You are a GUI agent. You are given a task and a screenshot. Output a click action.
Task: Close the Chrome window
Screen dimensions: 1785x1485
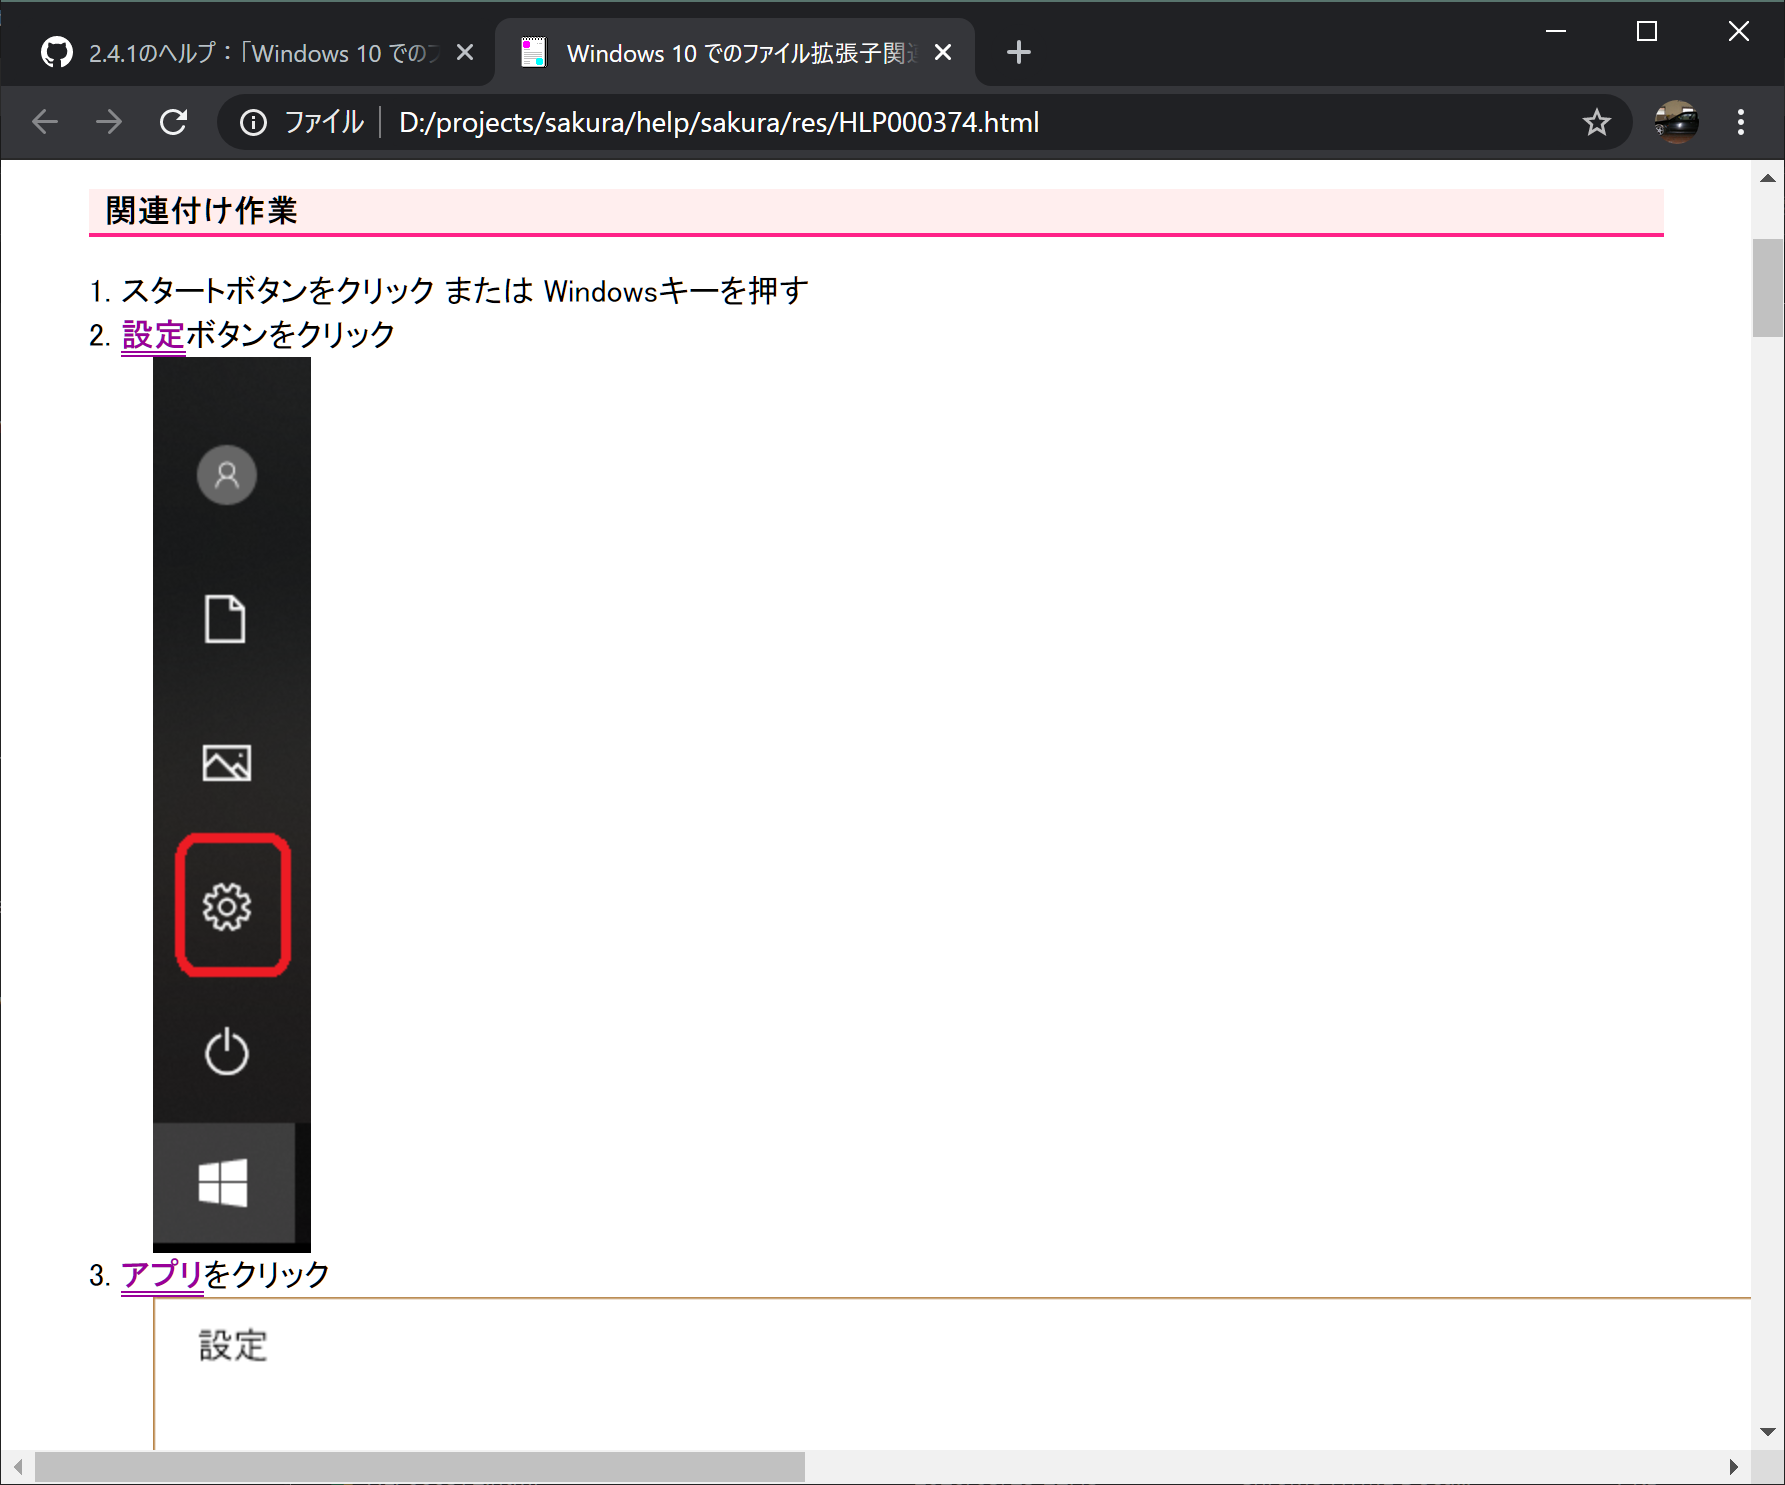[1739, 31]
